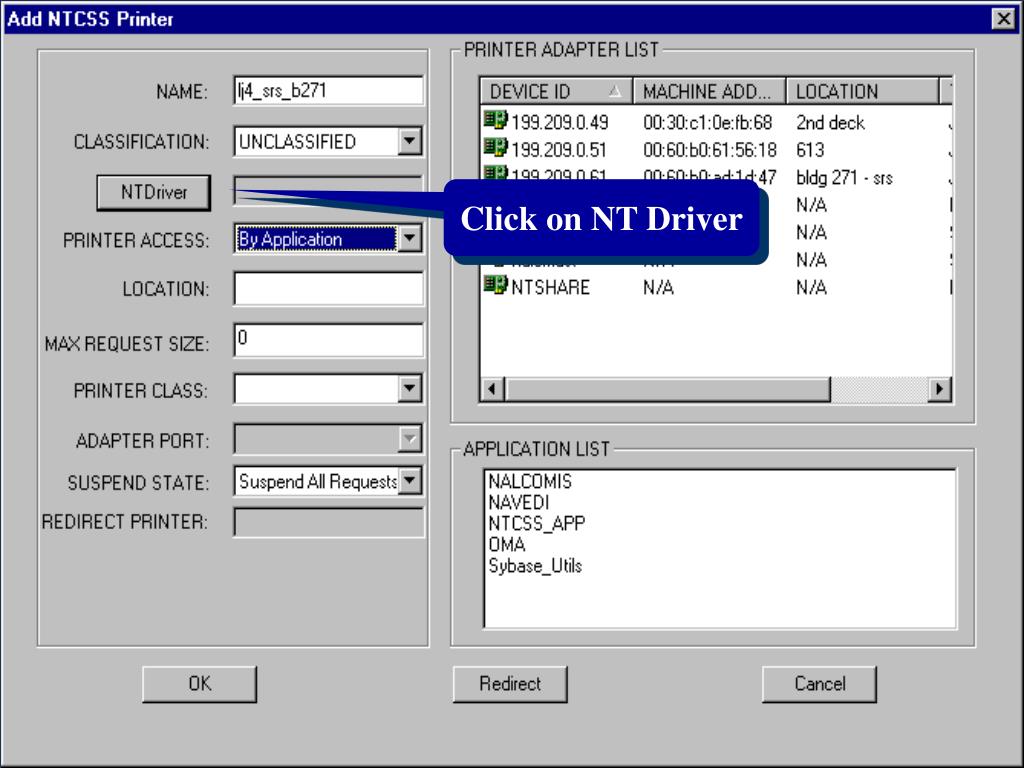Click the NTSHARE row's location N/A
The width and height of the screenshot is (1024, 768).
point(811,287)
